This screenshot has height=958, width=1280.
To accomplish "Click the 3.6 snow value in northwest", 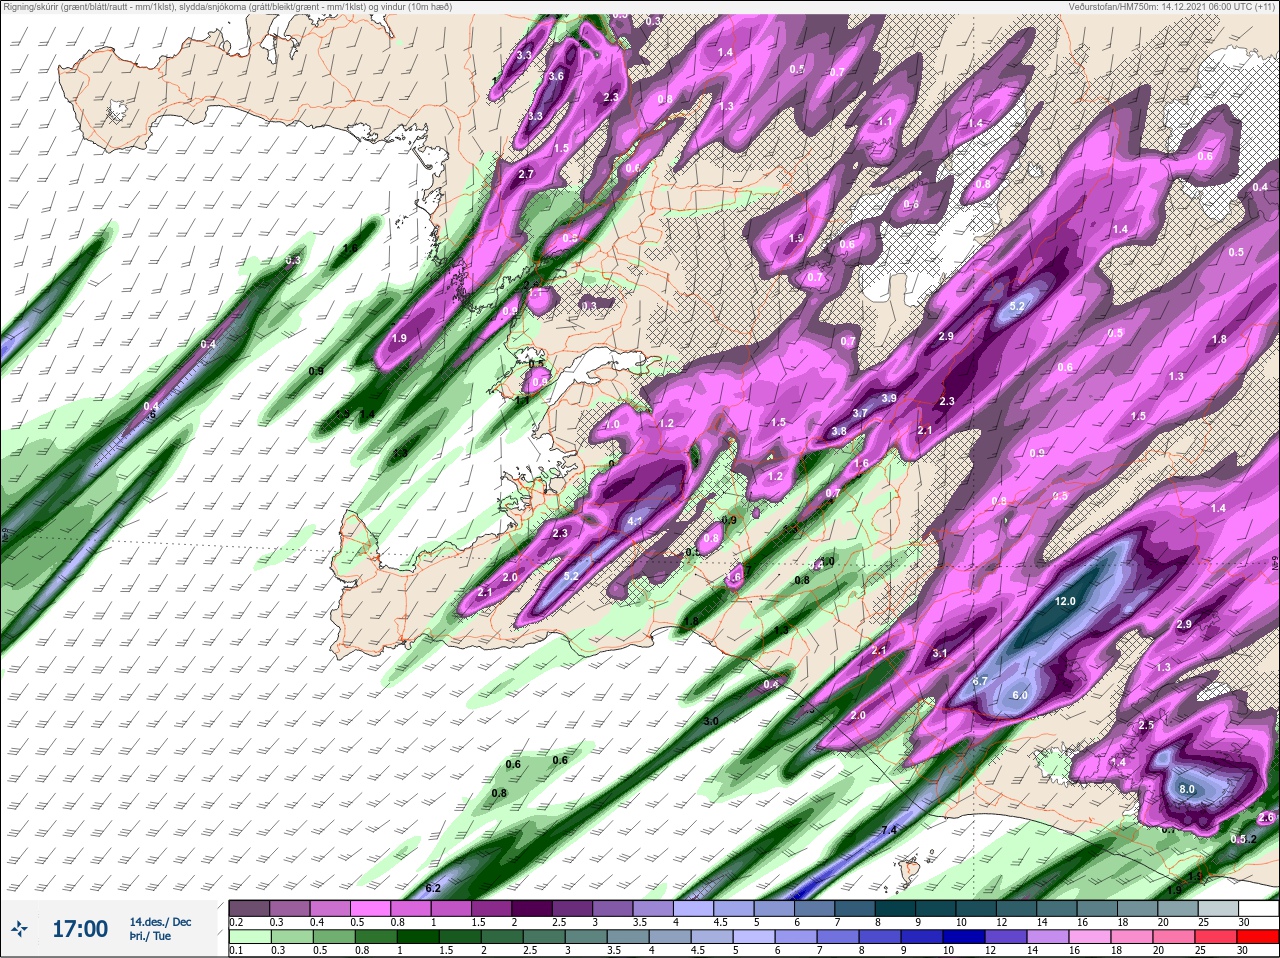I will pos(557,76).
